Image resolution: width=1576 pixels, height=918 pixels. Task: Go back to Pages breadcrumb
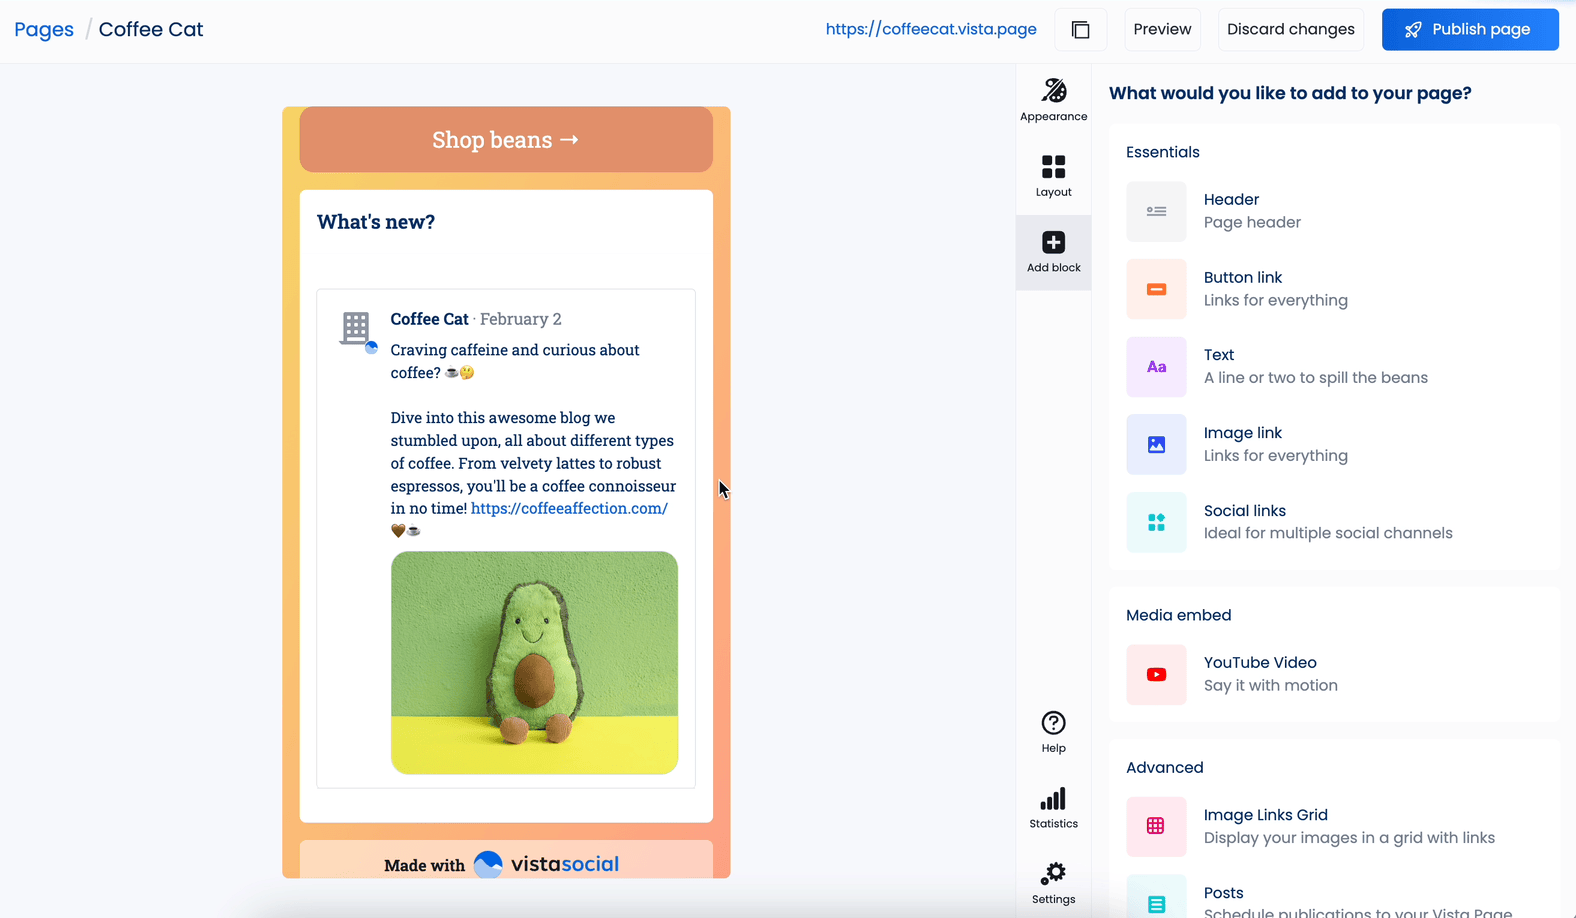pos(44,29)
